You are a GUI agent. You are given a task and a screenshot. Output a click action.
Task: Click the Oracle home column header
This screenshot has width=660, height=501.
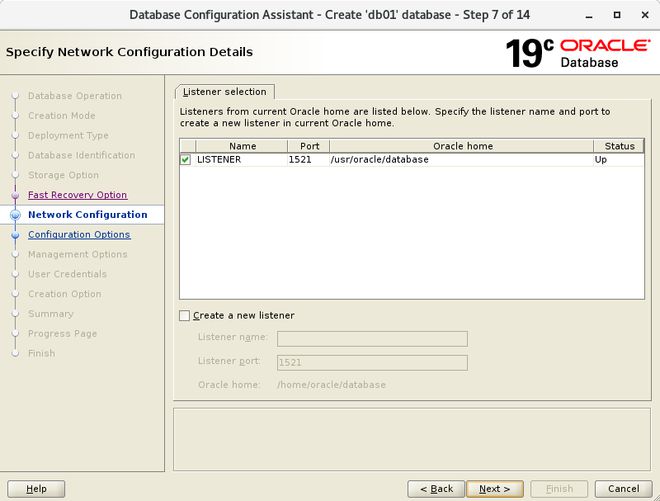[462, 146]
